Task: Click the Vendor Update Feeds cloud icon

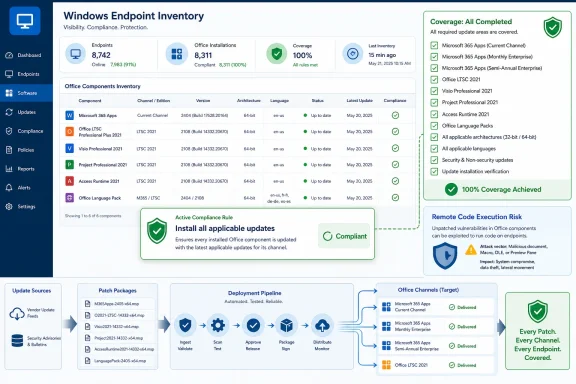Action: pyautogui.click(x=17, y=313)
